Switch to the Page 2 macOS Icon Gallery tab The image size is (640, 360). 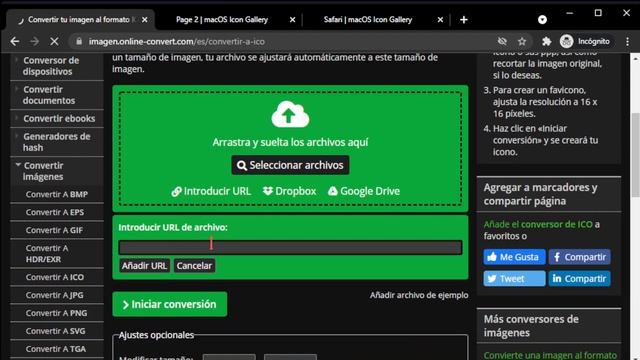222,20
